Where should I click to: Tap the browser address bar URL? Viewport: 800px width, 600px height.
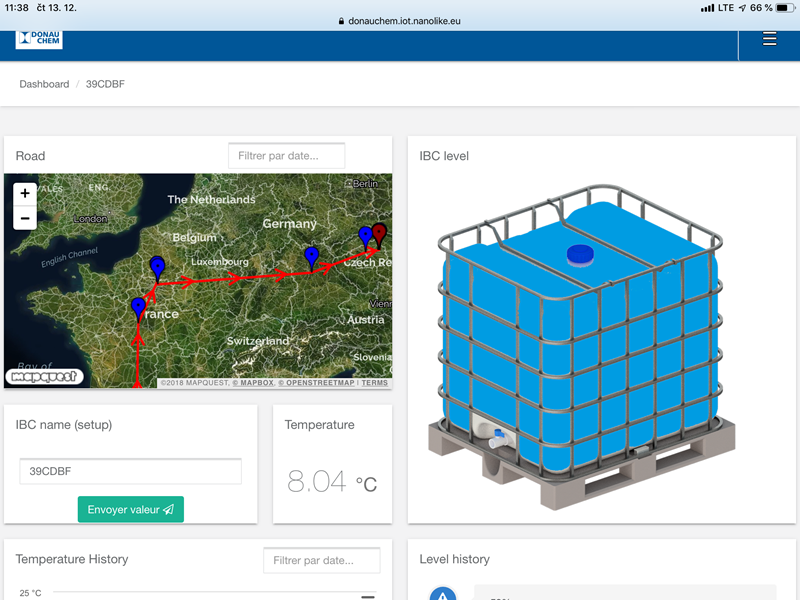405,20
